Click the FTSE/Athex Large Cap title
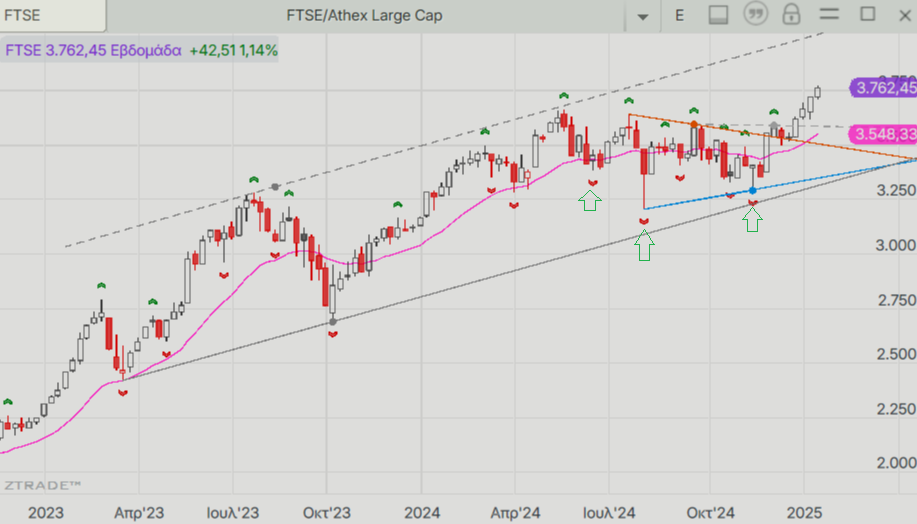 (x=364, y=15)
